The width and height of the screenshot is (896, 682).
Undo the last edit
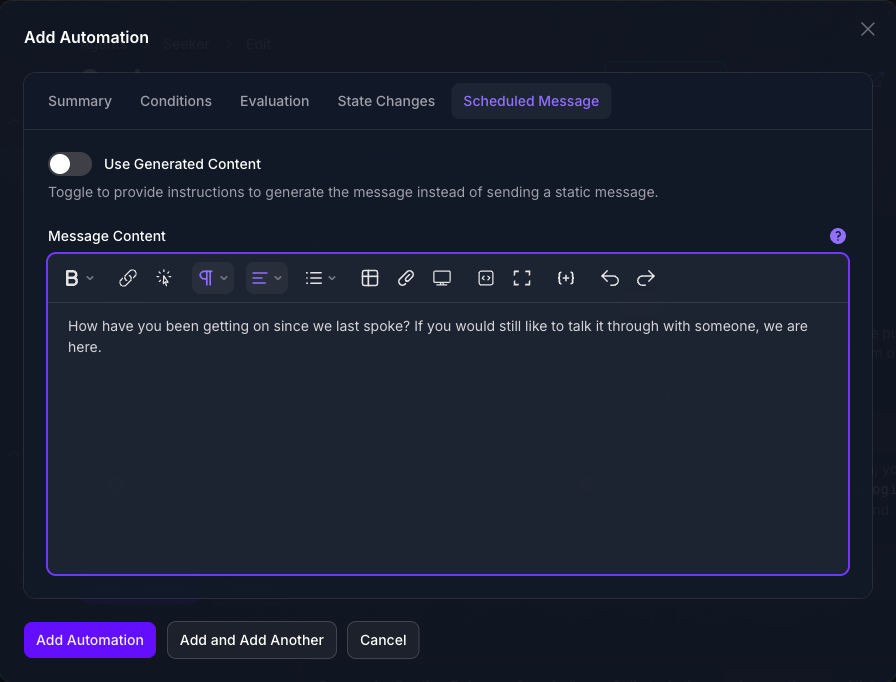coord(610,278)
